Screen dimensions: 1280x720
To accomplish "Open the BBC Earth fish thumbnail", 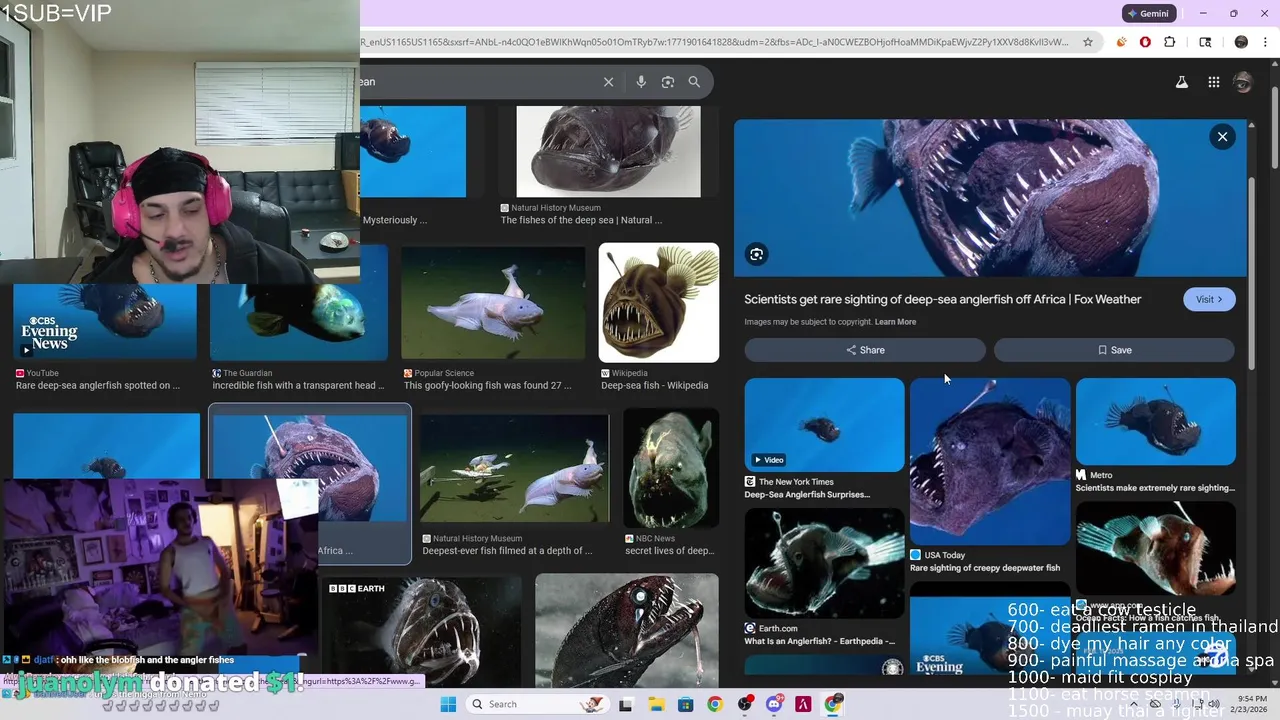I will click(x=420, y=630).
